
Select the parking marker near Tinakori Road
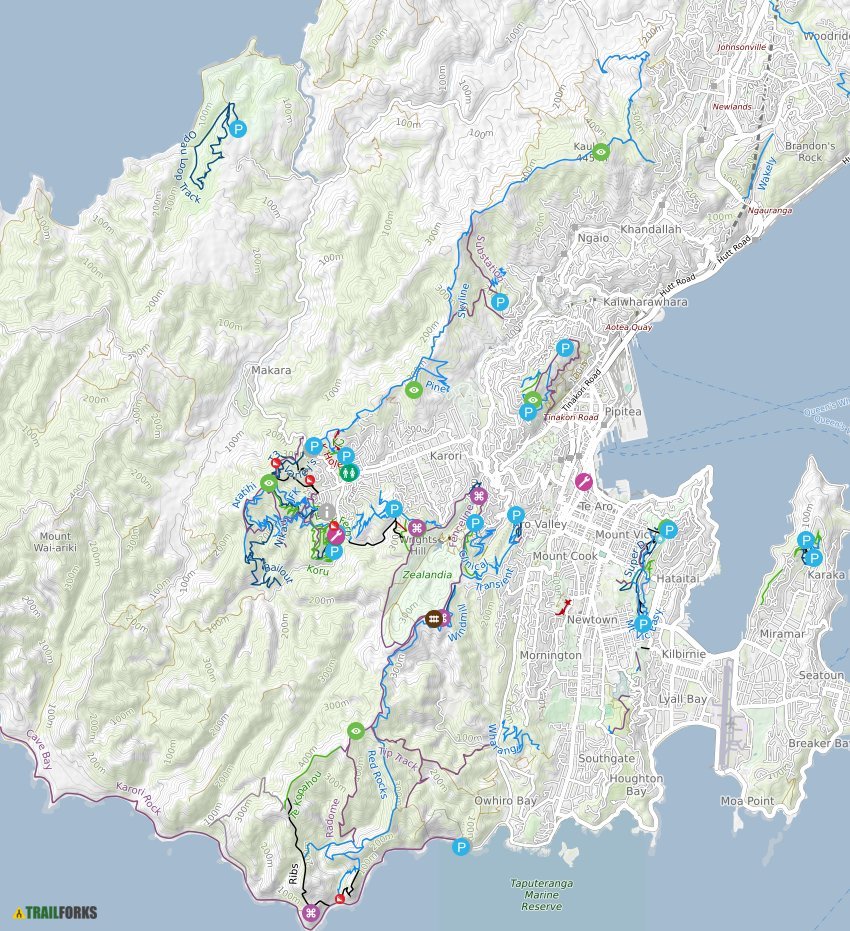click(527, 410)
